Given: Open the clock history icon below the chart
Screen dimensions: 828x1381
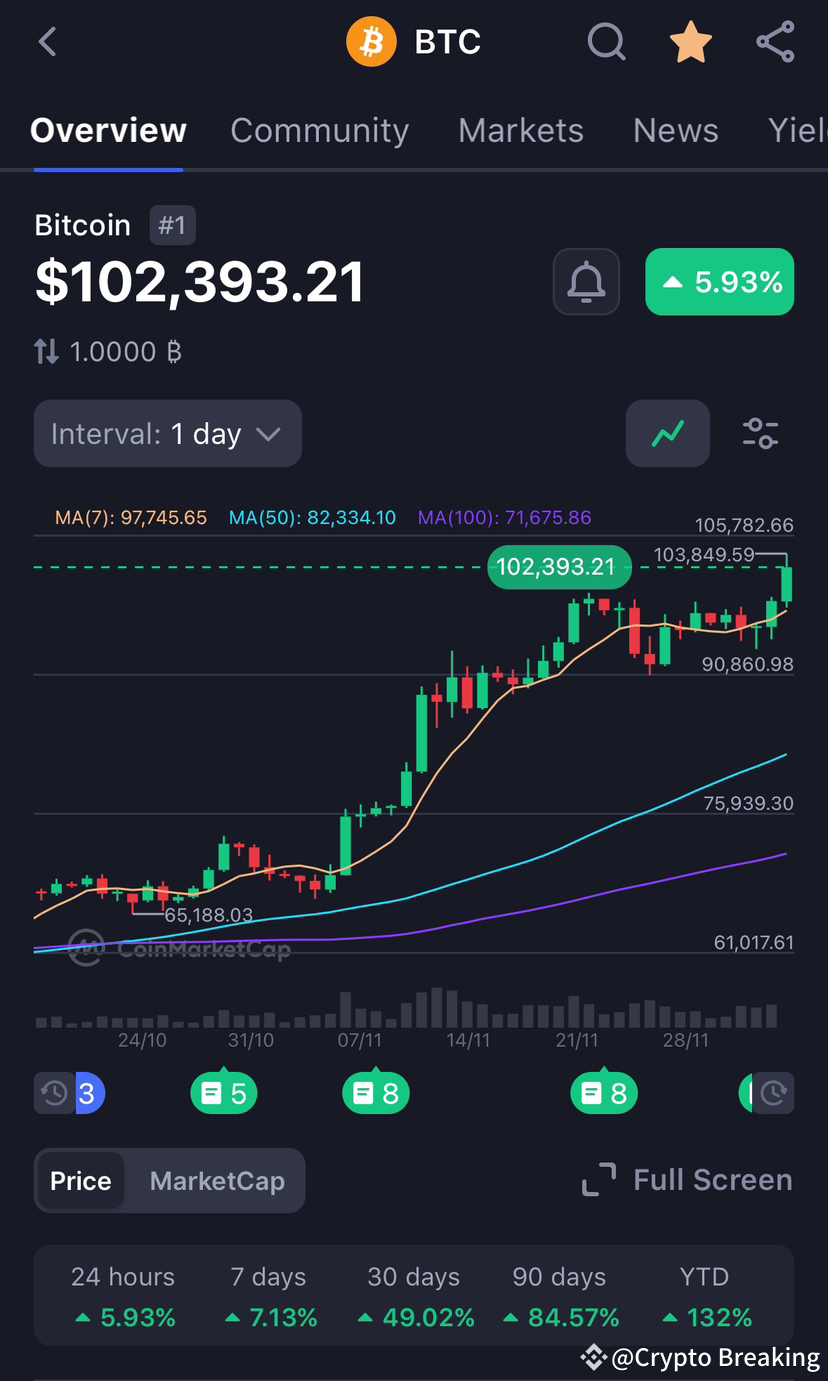Looking at the screenshot, I should pyautogui.click(x=54, y=1093).
